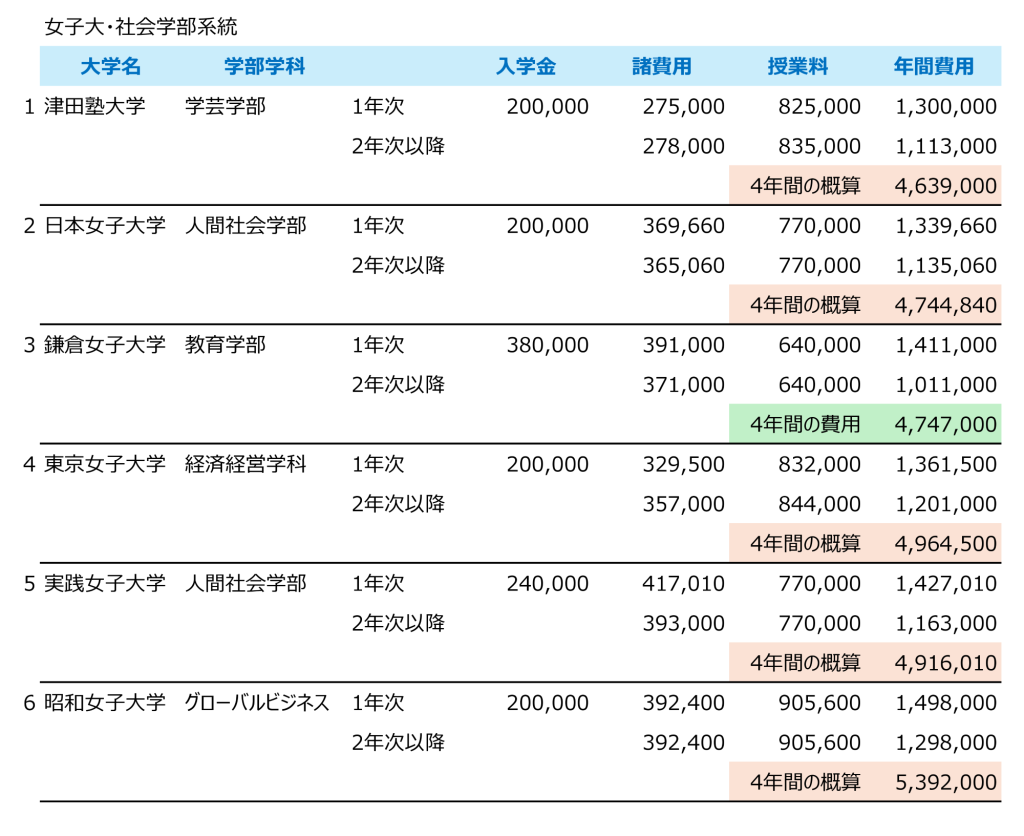Click the 年間費用 column header

(934, 66)
